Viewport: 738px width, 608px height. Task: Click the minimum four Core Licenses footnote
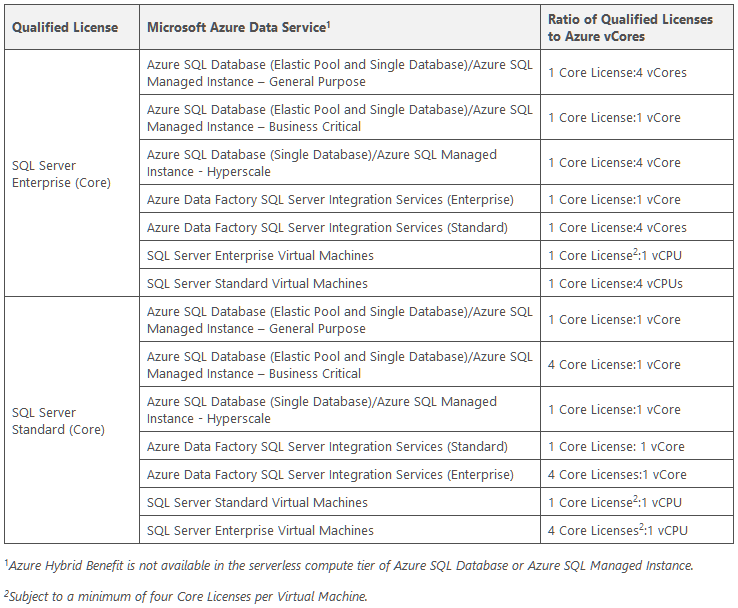click(x=185, y=596)
